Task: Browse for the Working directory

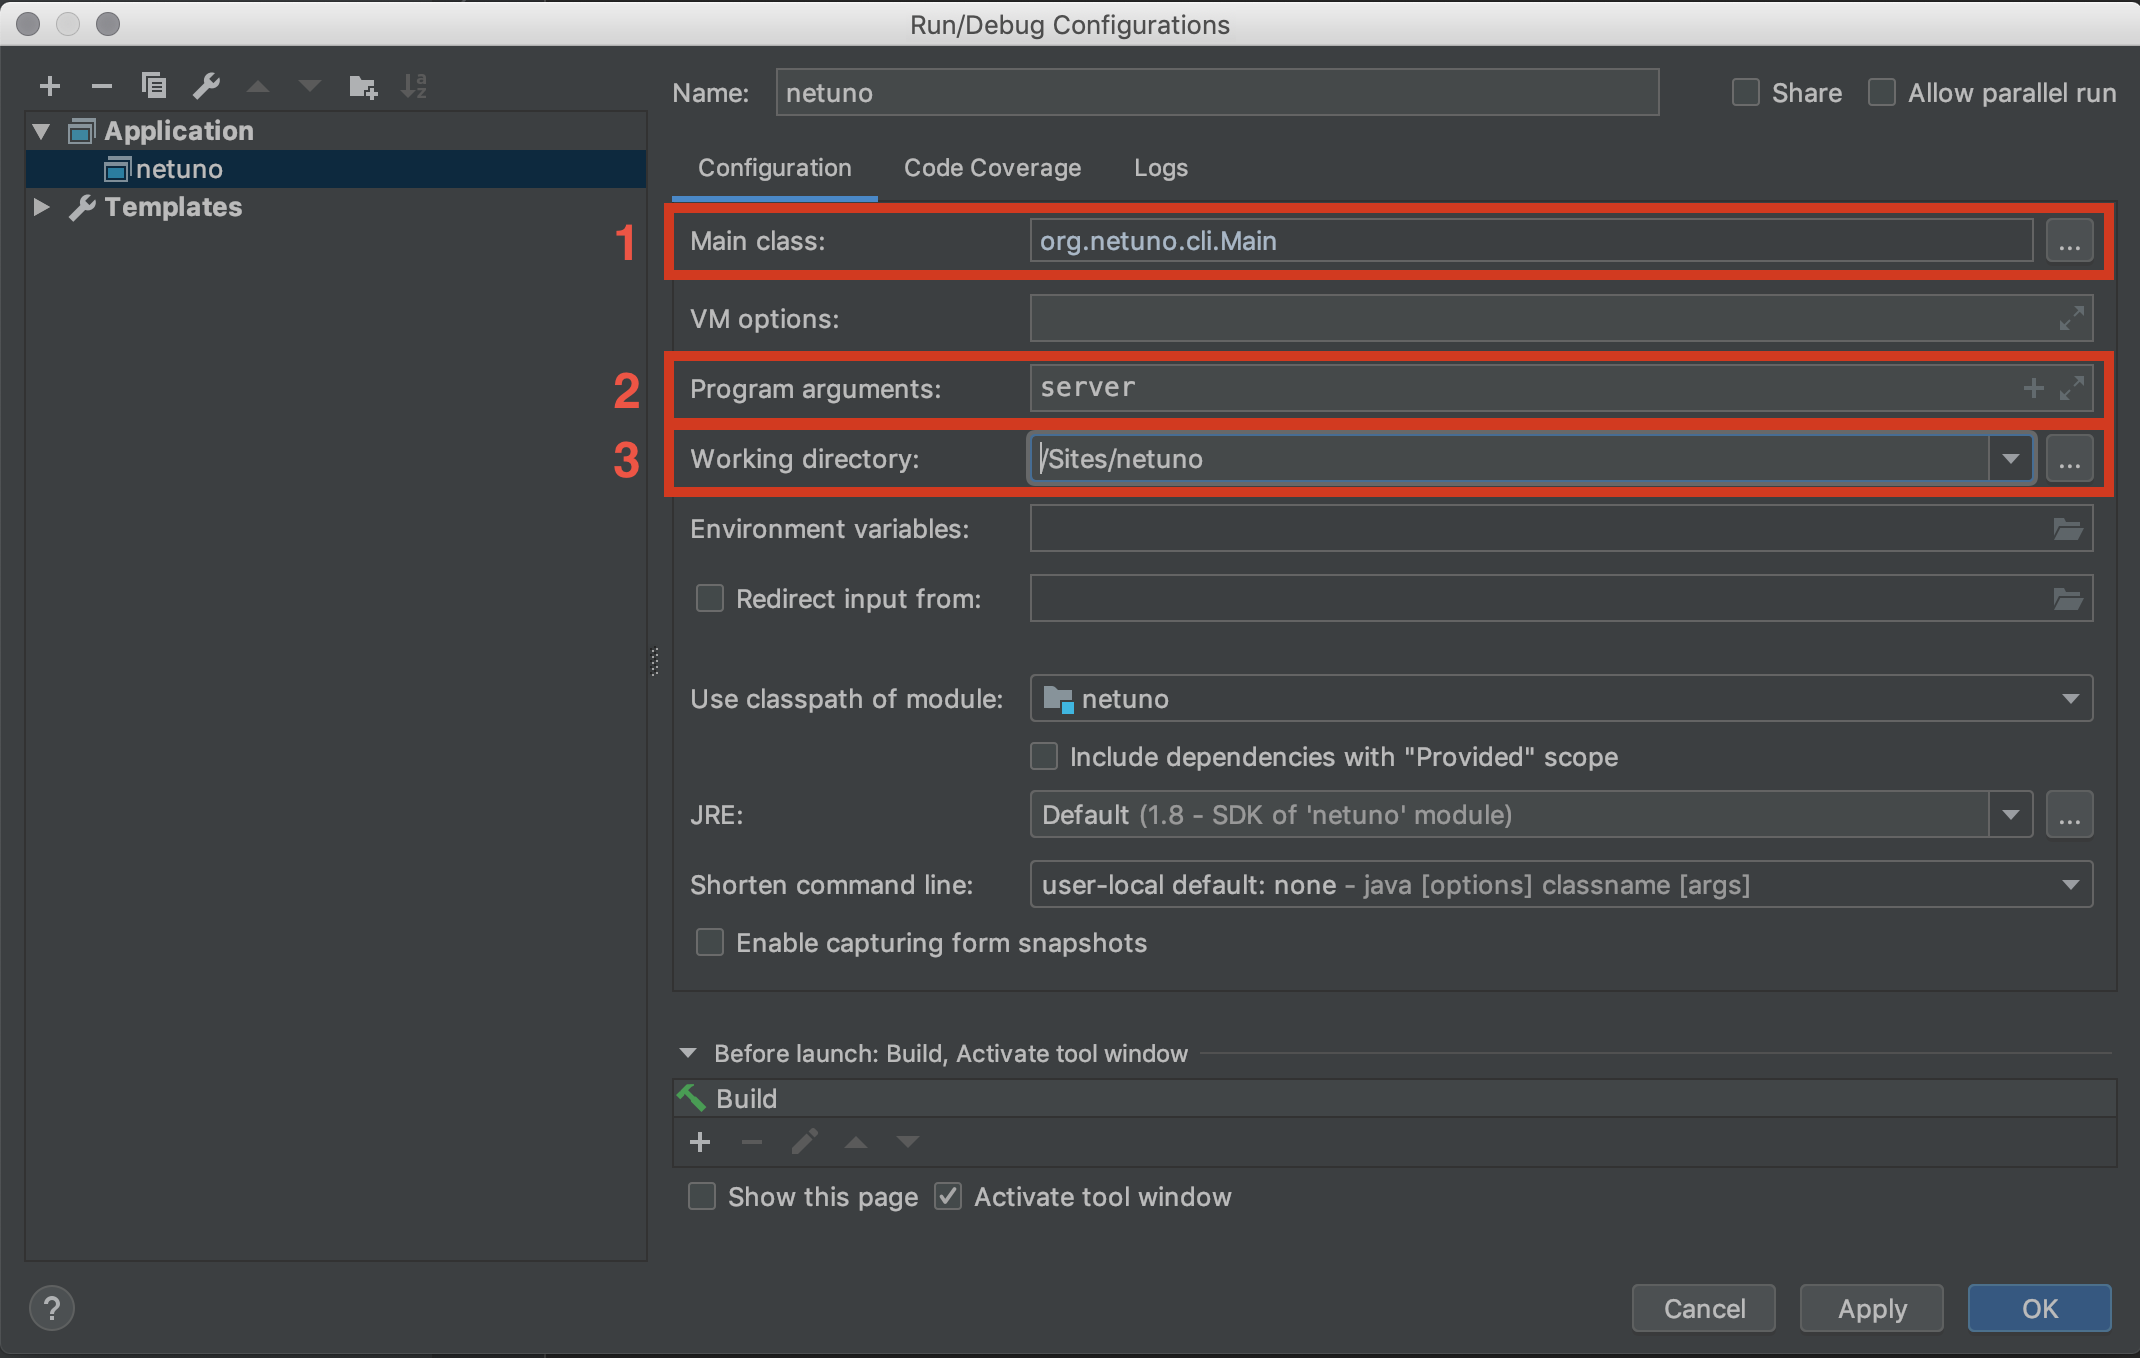Action: point(2069,459)
